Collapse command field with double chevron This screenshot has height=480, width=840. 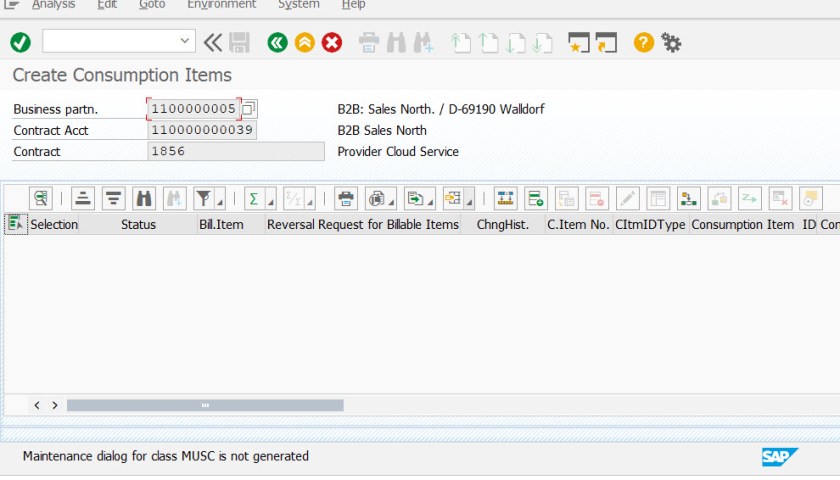click(x=213, y=42)
